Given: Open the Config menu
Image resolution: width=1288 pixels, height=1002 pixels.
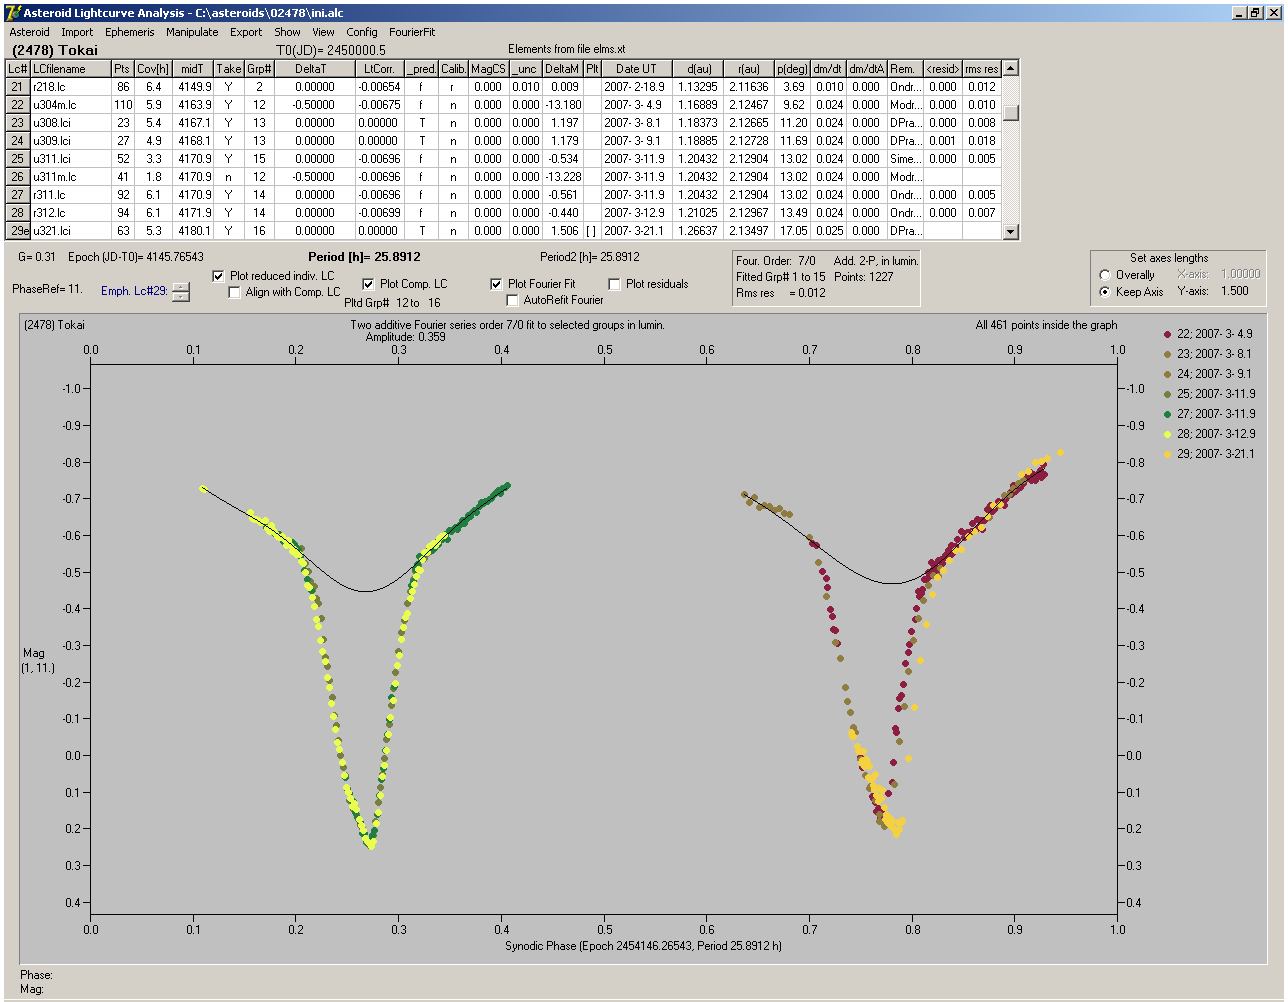Looking at the screenshot, I should (362, 32).
